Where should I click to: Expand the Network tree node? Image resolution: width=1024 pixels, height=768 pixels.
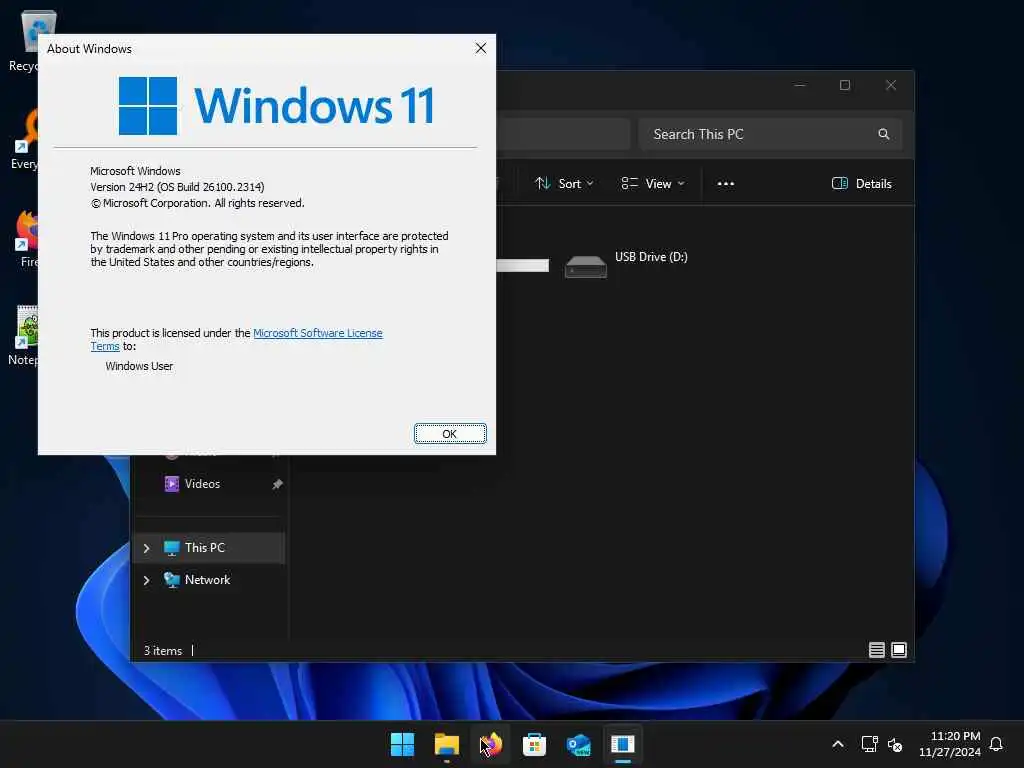point(147,580)
